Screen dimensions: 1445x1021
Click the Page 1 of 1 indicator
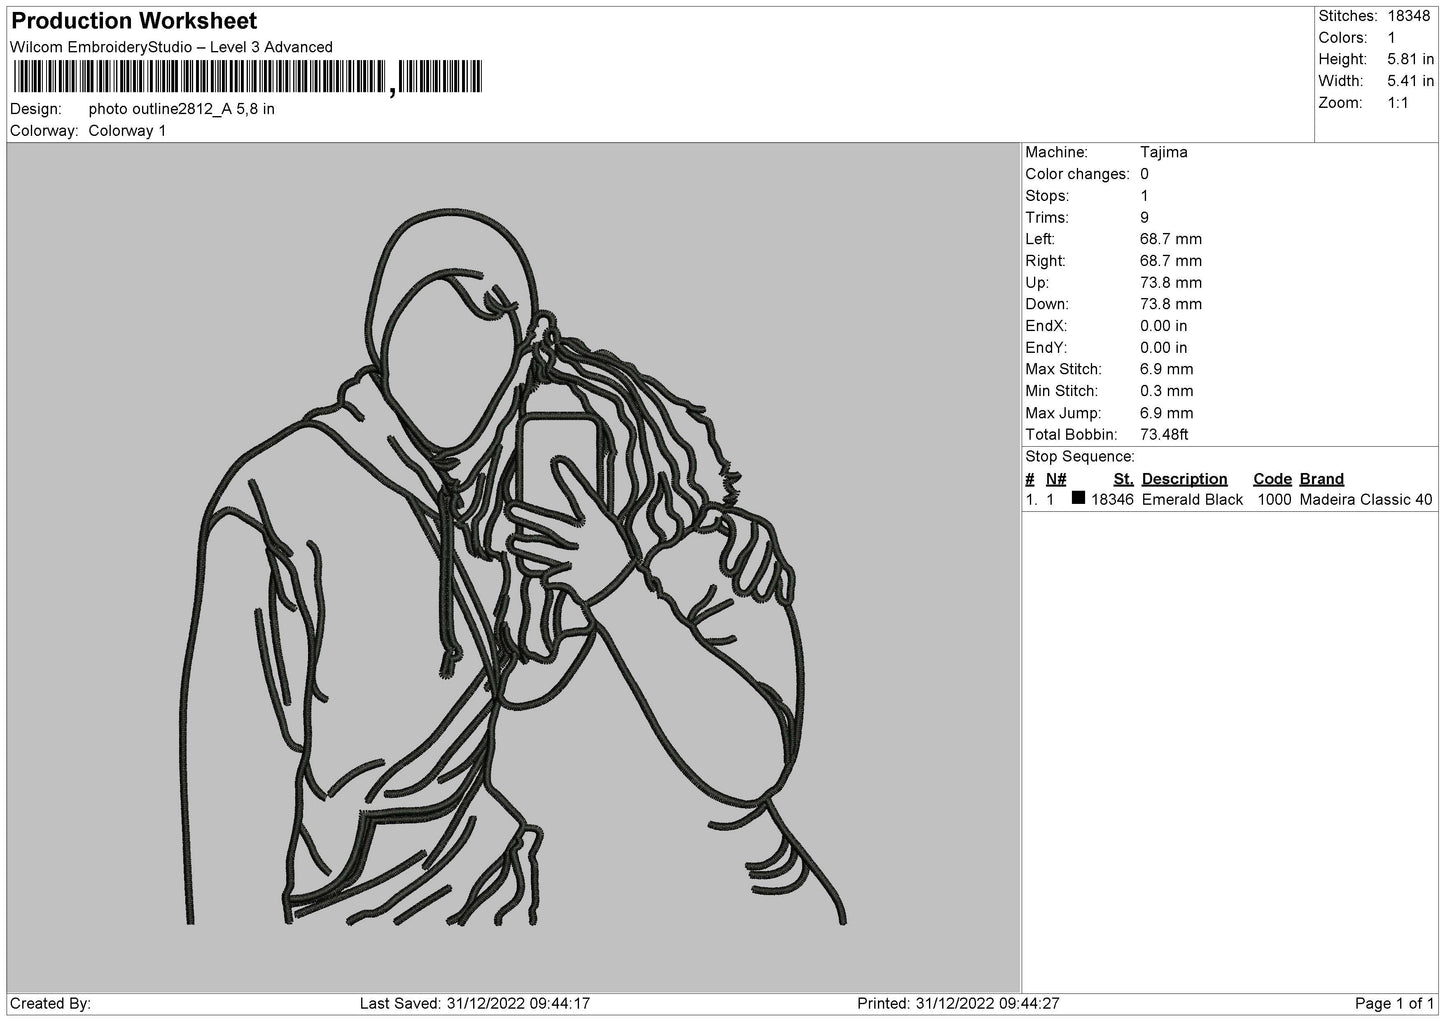(x=1394, y=1003)
